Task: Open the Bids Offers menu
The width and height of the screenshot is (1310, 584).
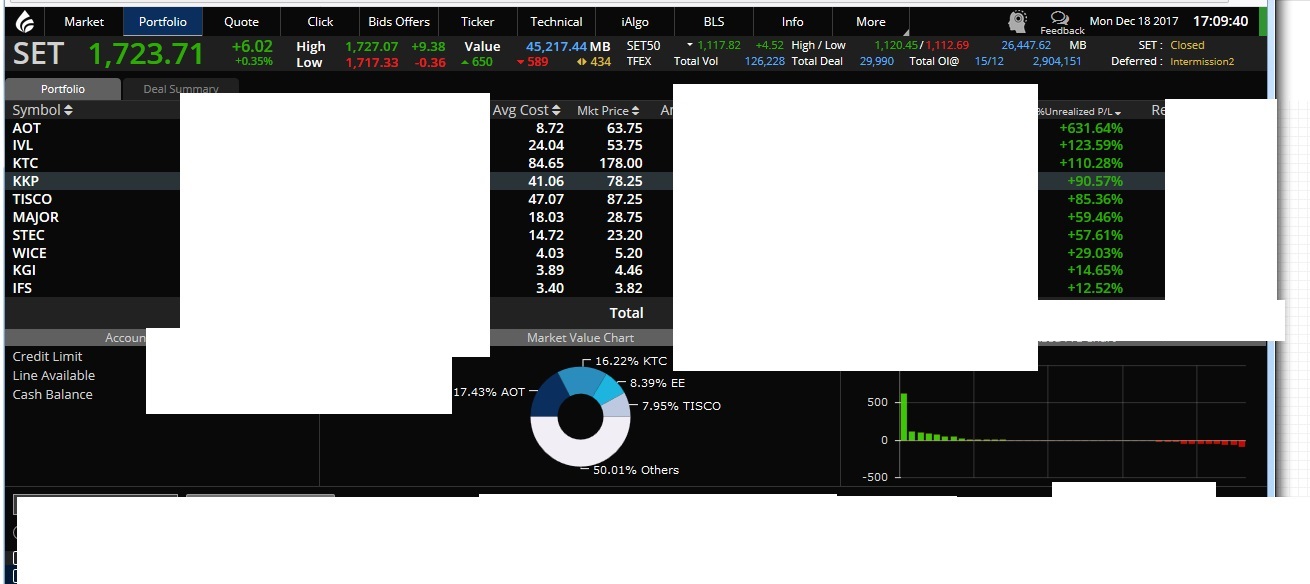Action: 399,21
